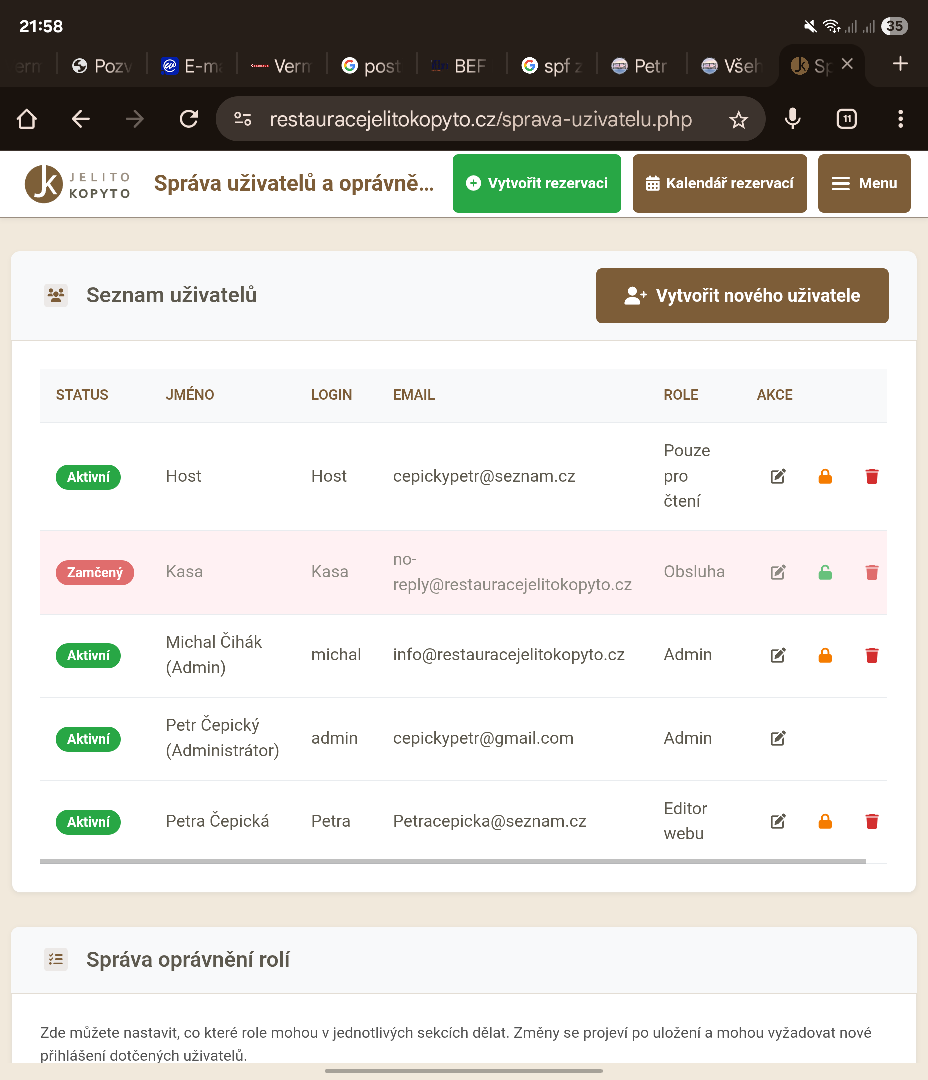Lock the Petra Čepická account
The height and width of the screenshot is (1080, 928).
point(825,821)
